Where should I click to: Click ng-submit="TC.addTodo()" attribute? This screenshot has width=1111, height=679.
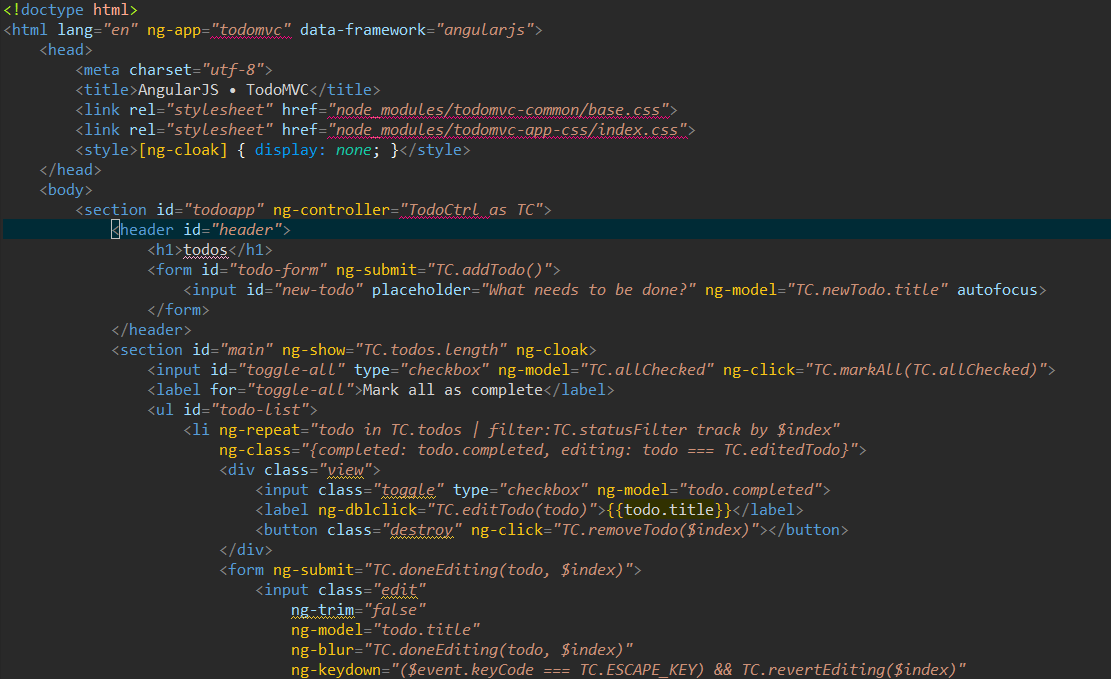(x=444, y=269)
